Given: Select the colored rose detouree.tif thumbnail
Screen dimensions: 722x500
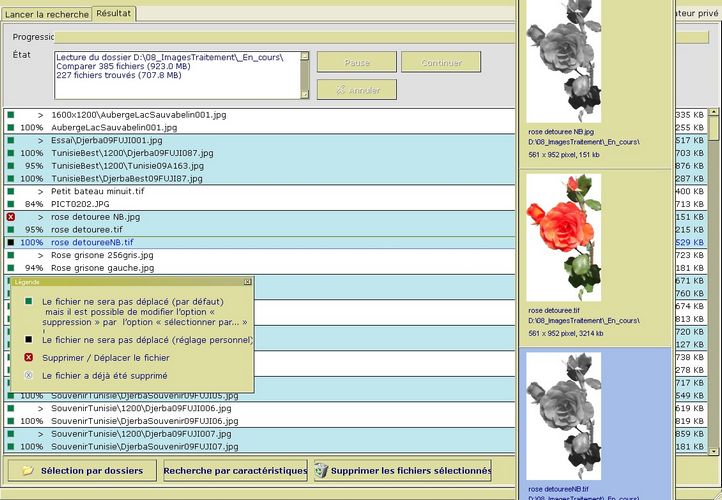Looking at the screenshot, I should [x=563, y=238].
